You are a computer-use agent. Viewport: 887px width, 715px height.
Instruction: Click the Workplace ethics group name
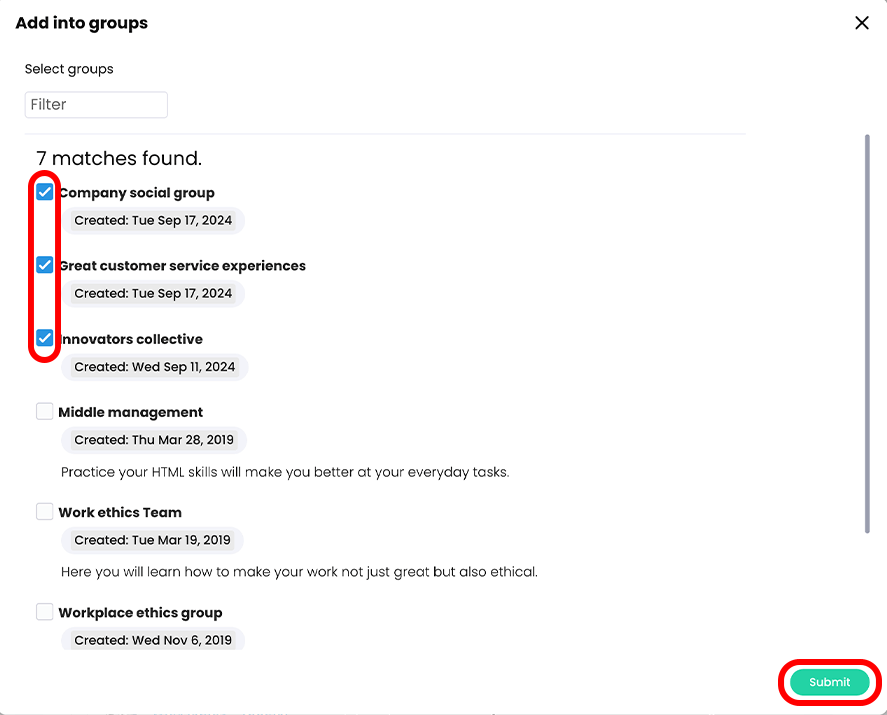[140, 611]
